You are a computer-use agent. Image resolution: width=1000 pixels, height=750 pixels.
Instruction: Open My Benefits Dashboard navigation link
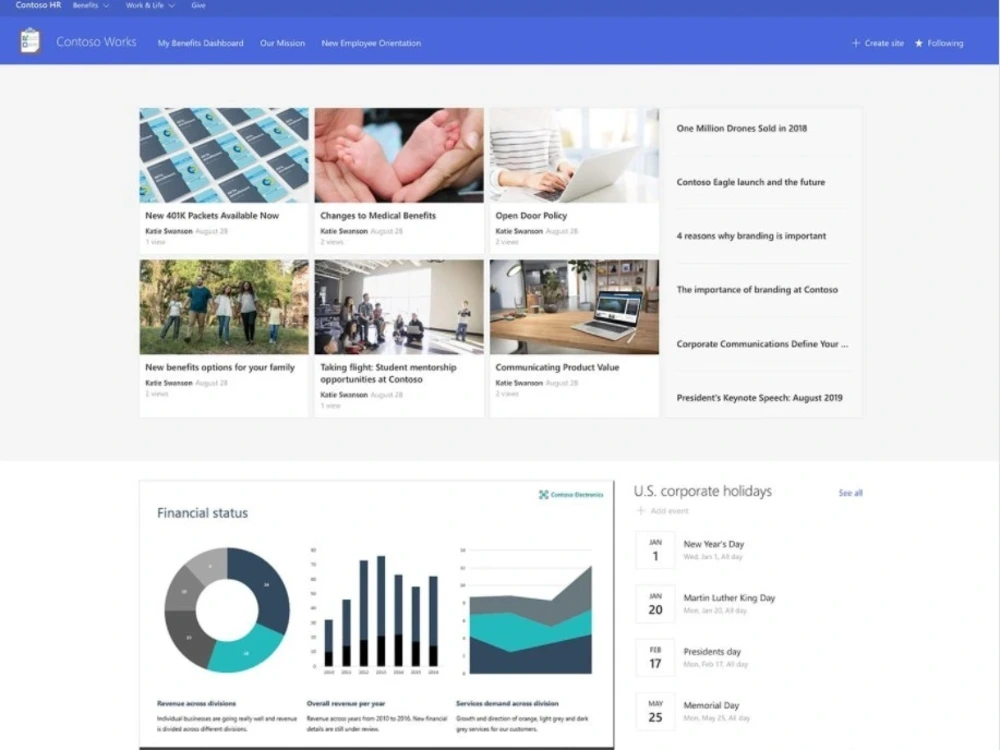200,43
